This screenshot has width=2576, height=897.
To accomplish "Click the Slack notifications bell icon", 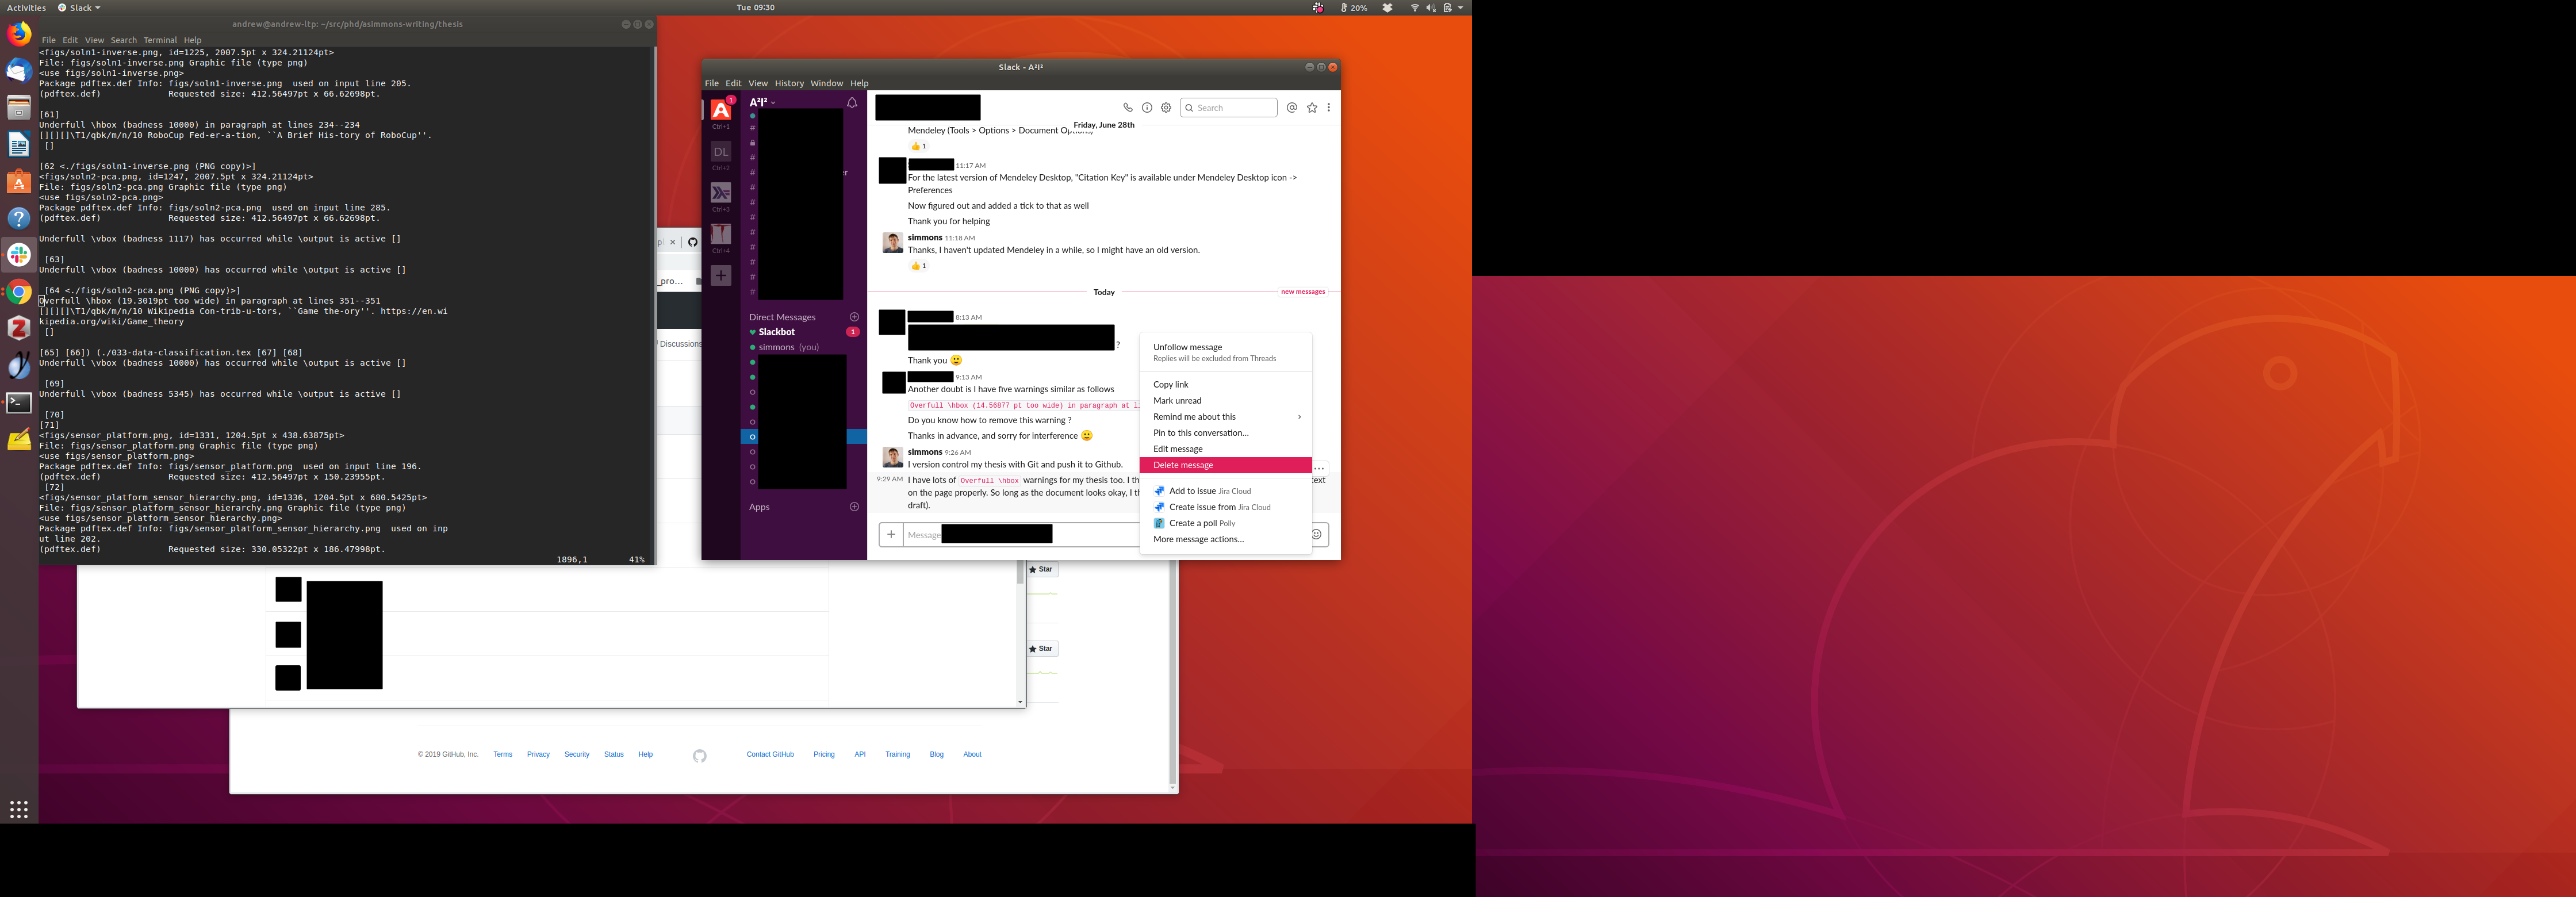I will click(852, 103).
